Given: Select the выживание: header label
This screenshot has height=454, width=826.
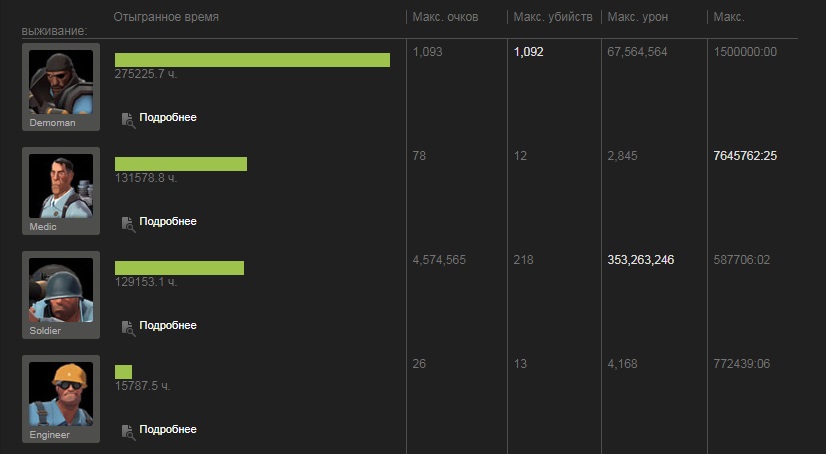Looking at the screenshot, I should pyautogui.click(x=54, y=31).
